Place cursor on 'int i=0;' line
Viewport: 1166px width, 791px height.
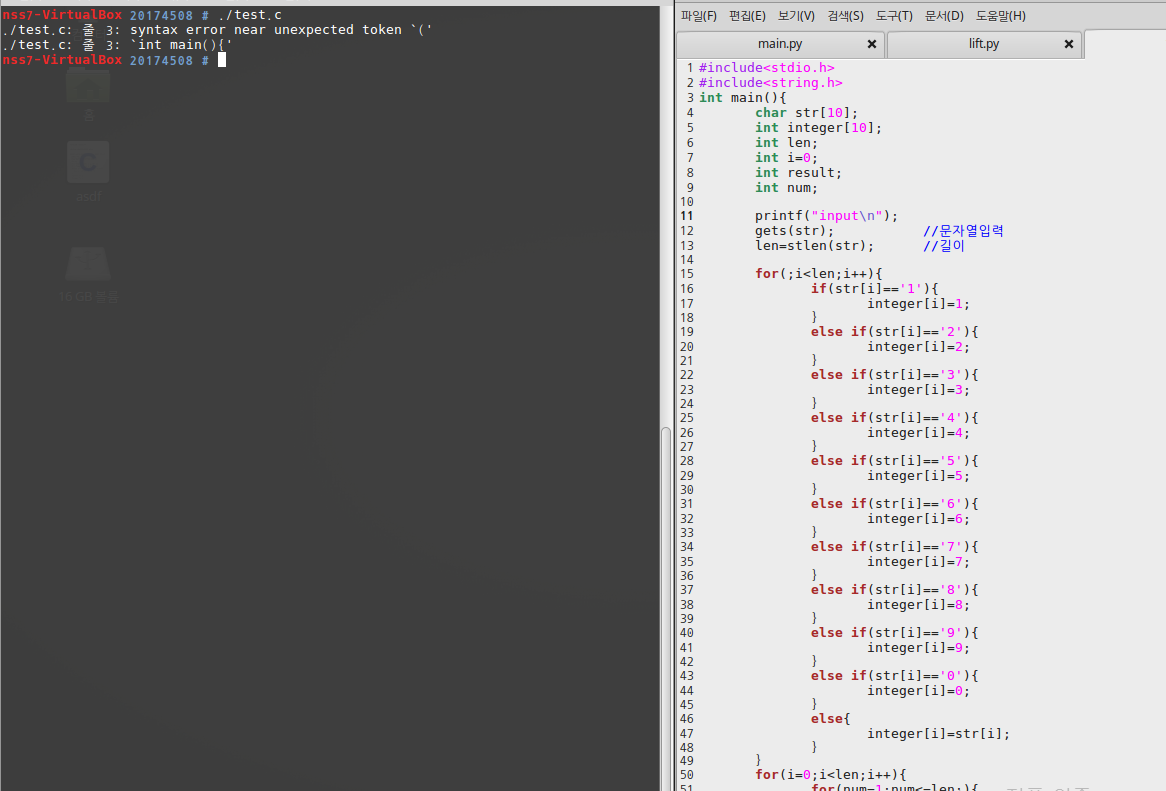coord(786,158)
